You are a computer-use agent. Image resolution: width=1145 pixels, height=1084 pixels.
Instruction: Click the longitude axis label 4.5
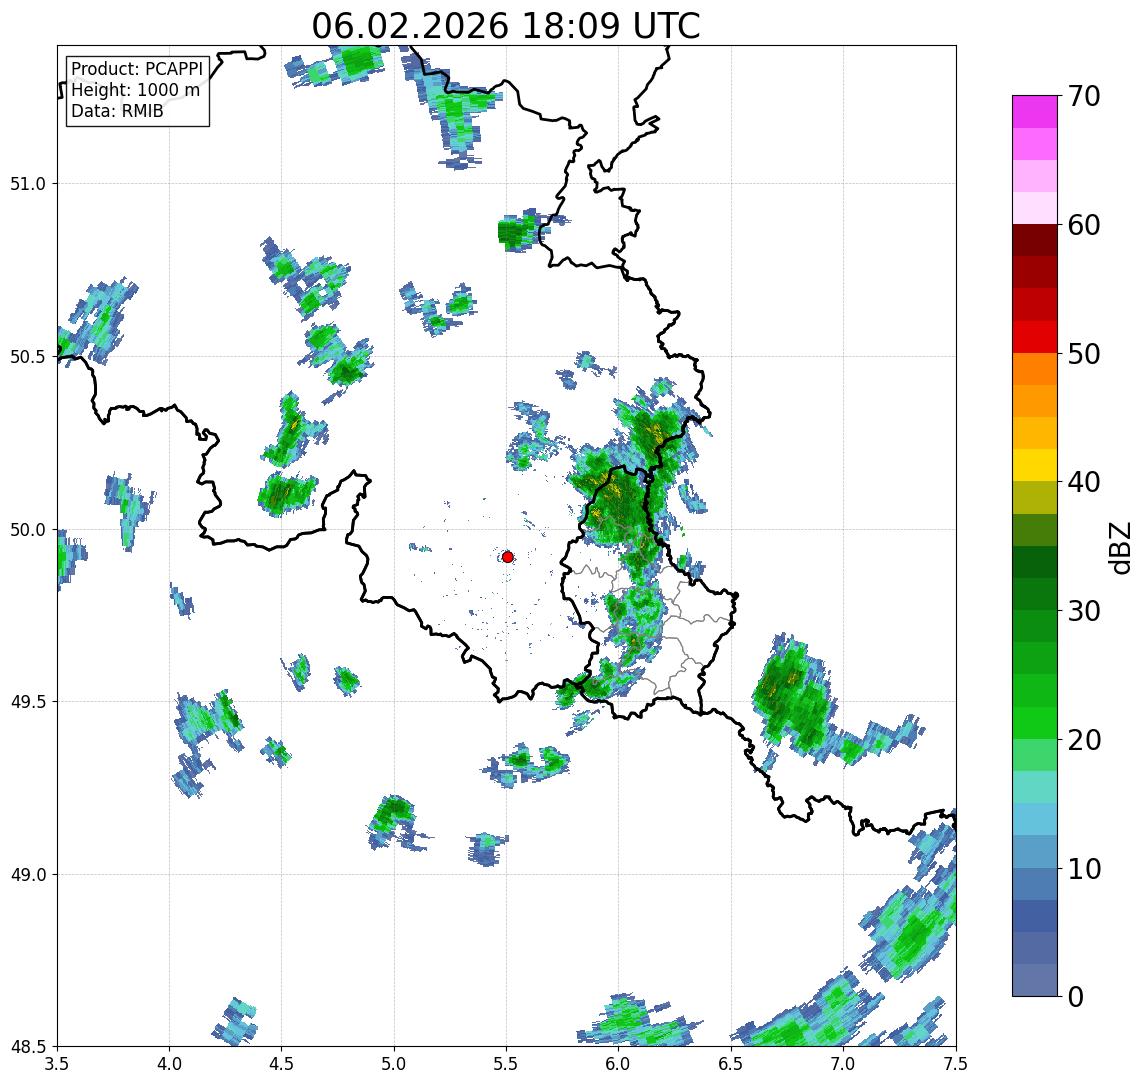[282, 1064]
